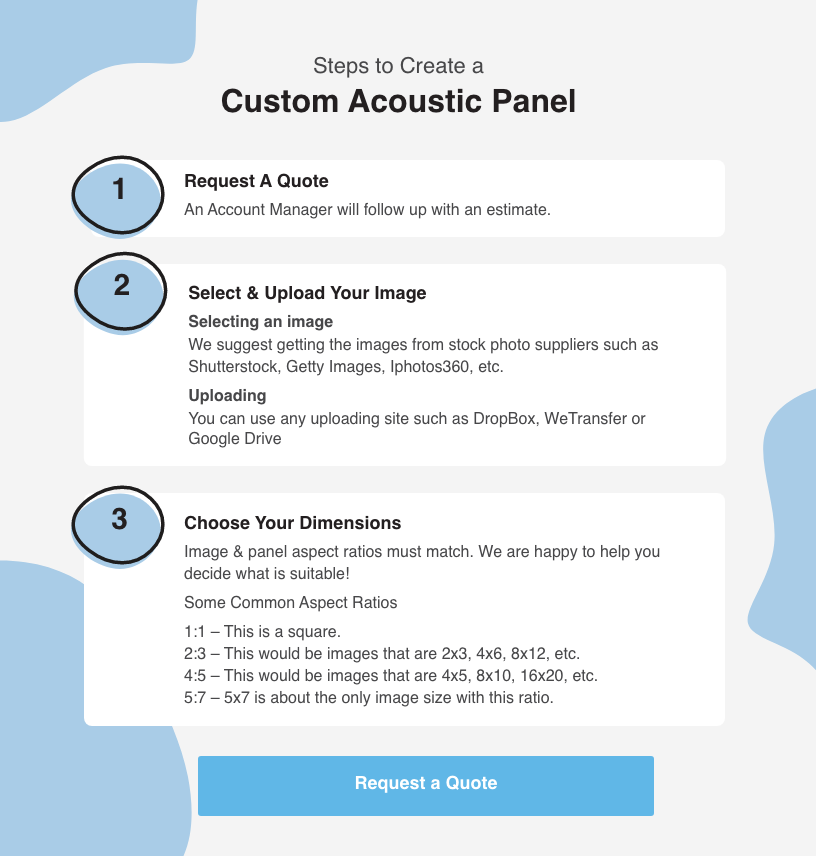Pick the 5:7 aspect ratio line
This screenshot has width=816, height=856.
click(368, 698)
